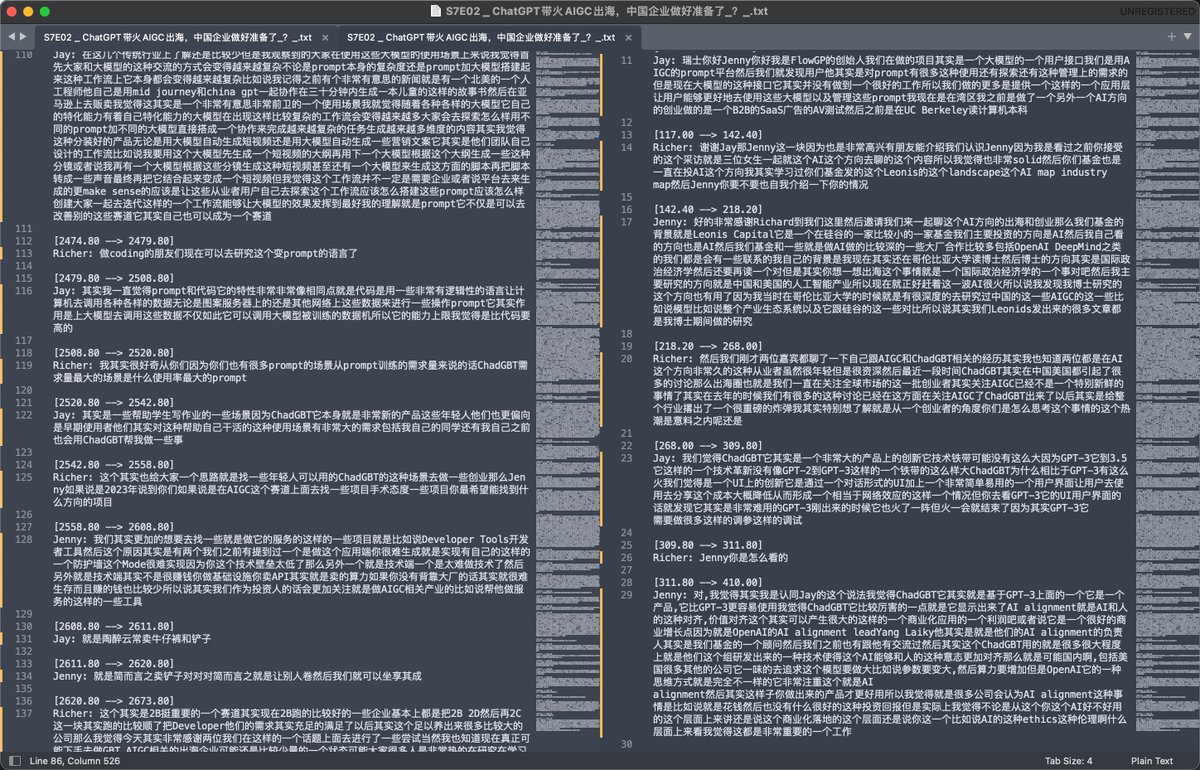Open a new tab with plus icon

pyautogui.click(x=1172, y=36)
